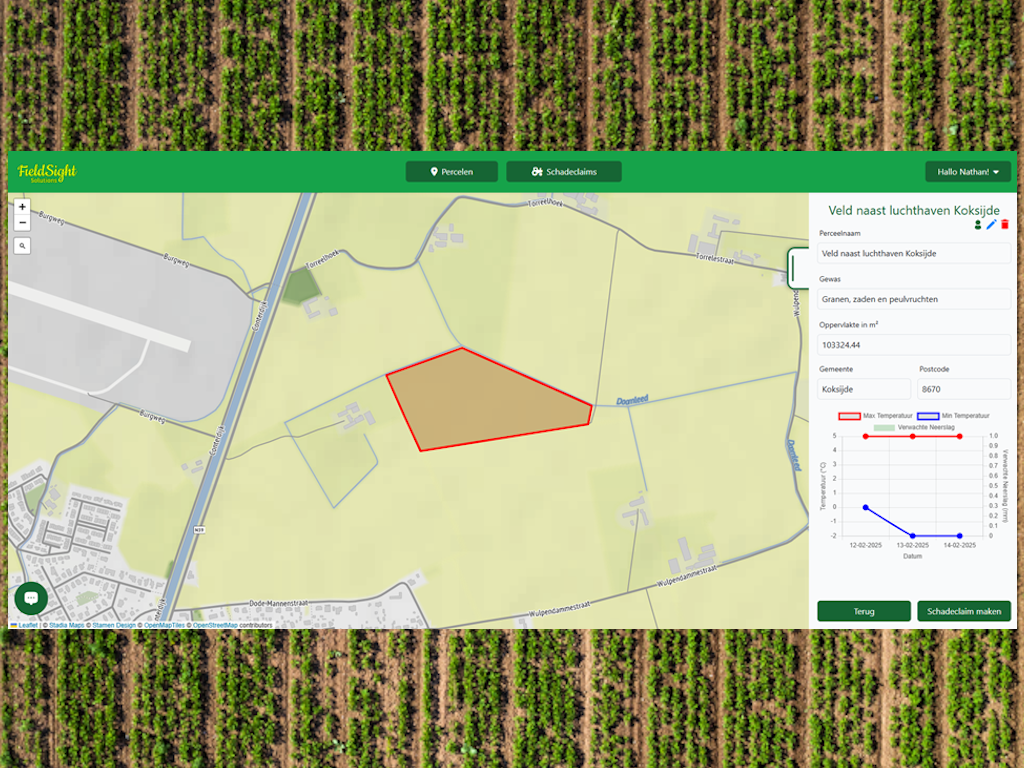Screen dimensions: 1024x768
Task: Edit parcel using the blue pencil icon
Action: coord(991,225)
